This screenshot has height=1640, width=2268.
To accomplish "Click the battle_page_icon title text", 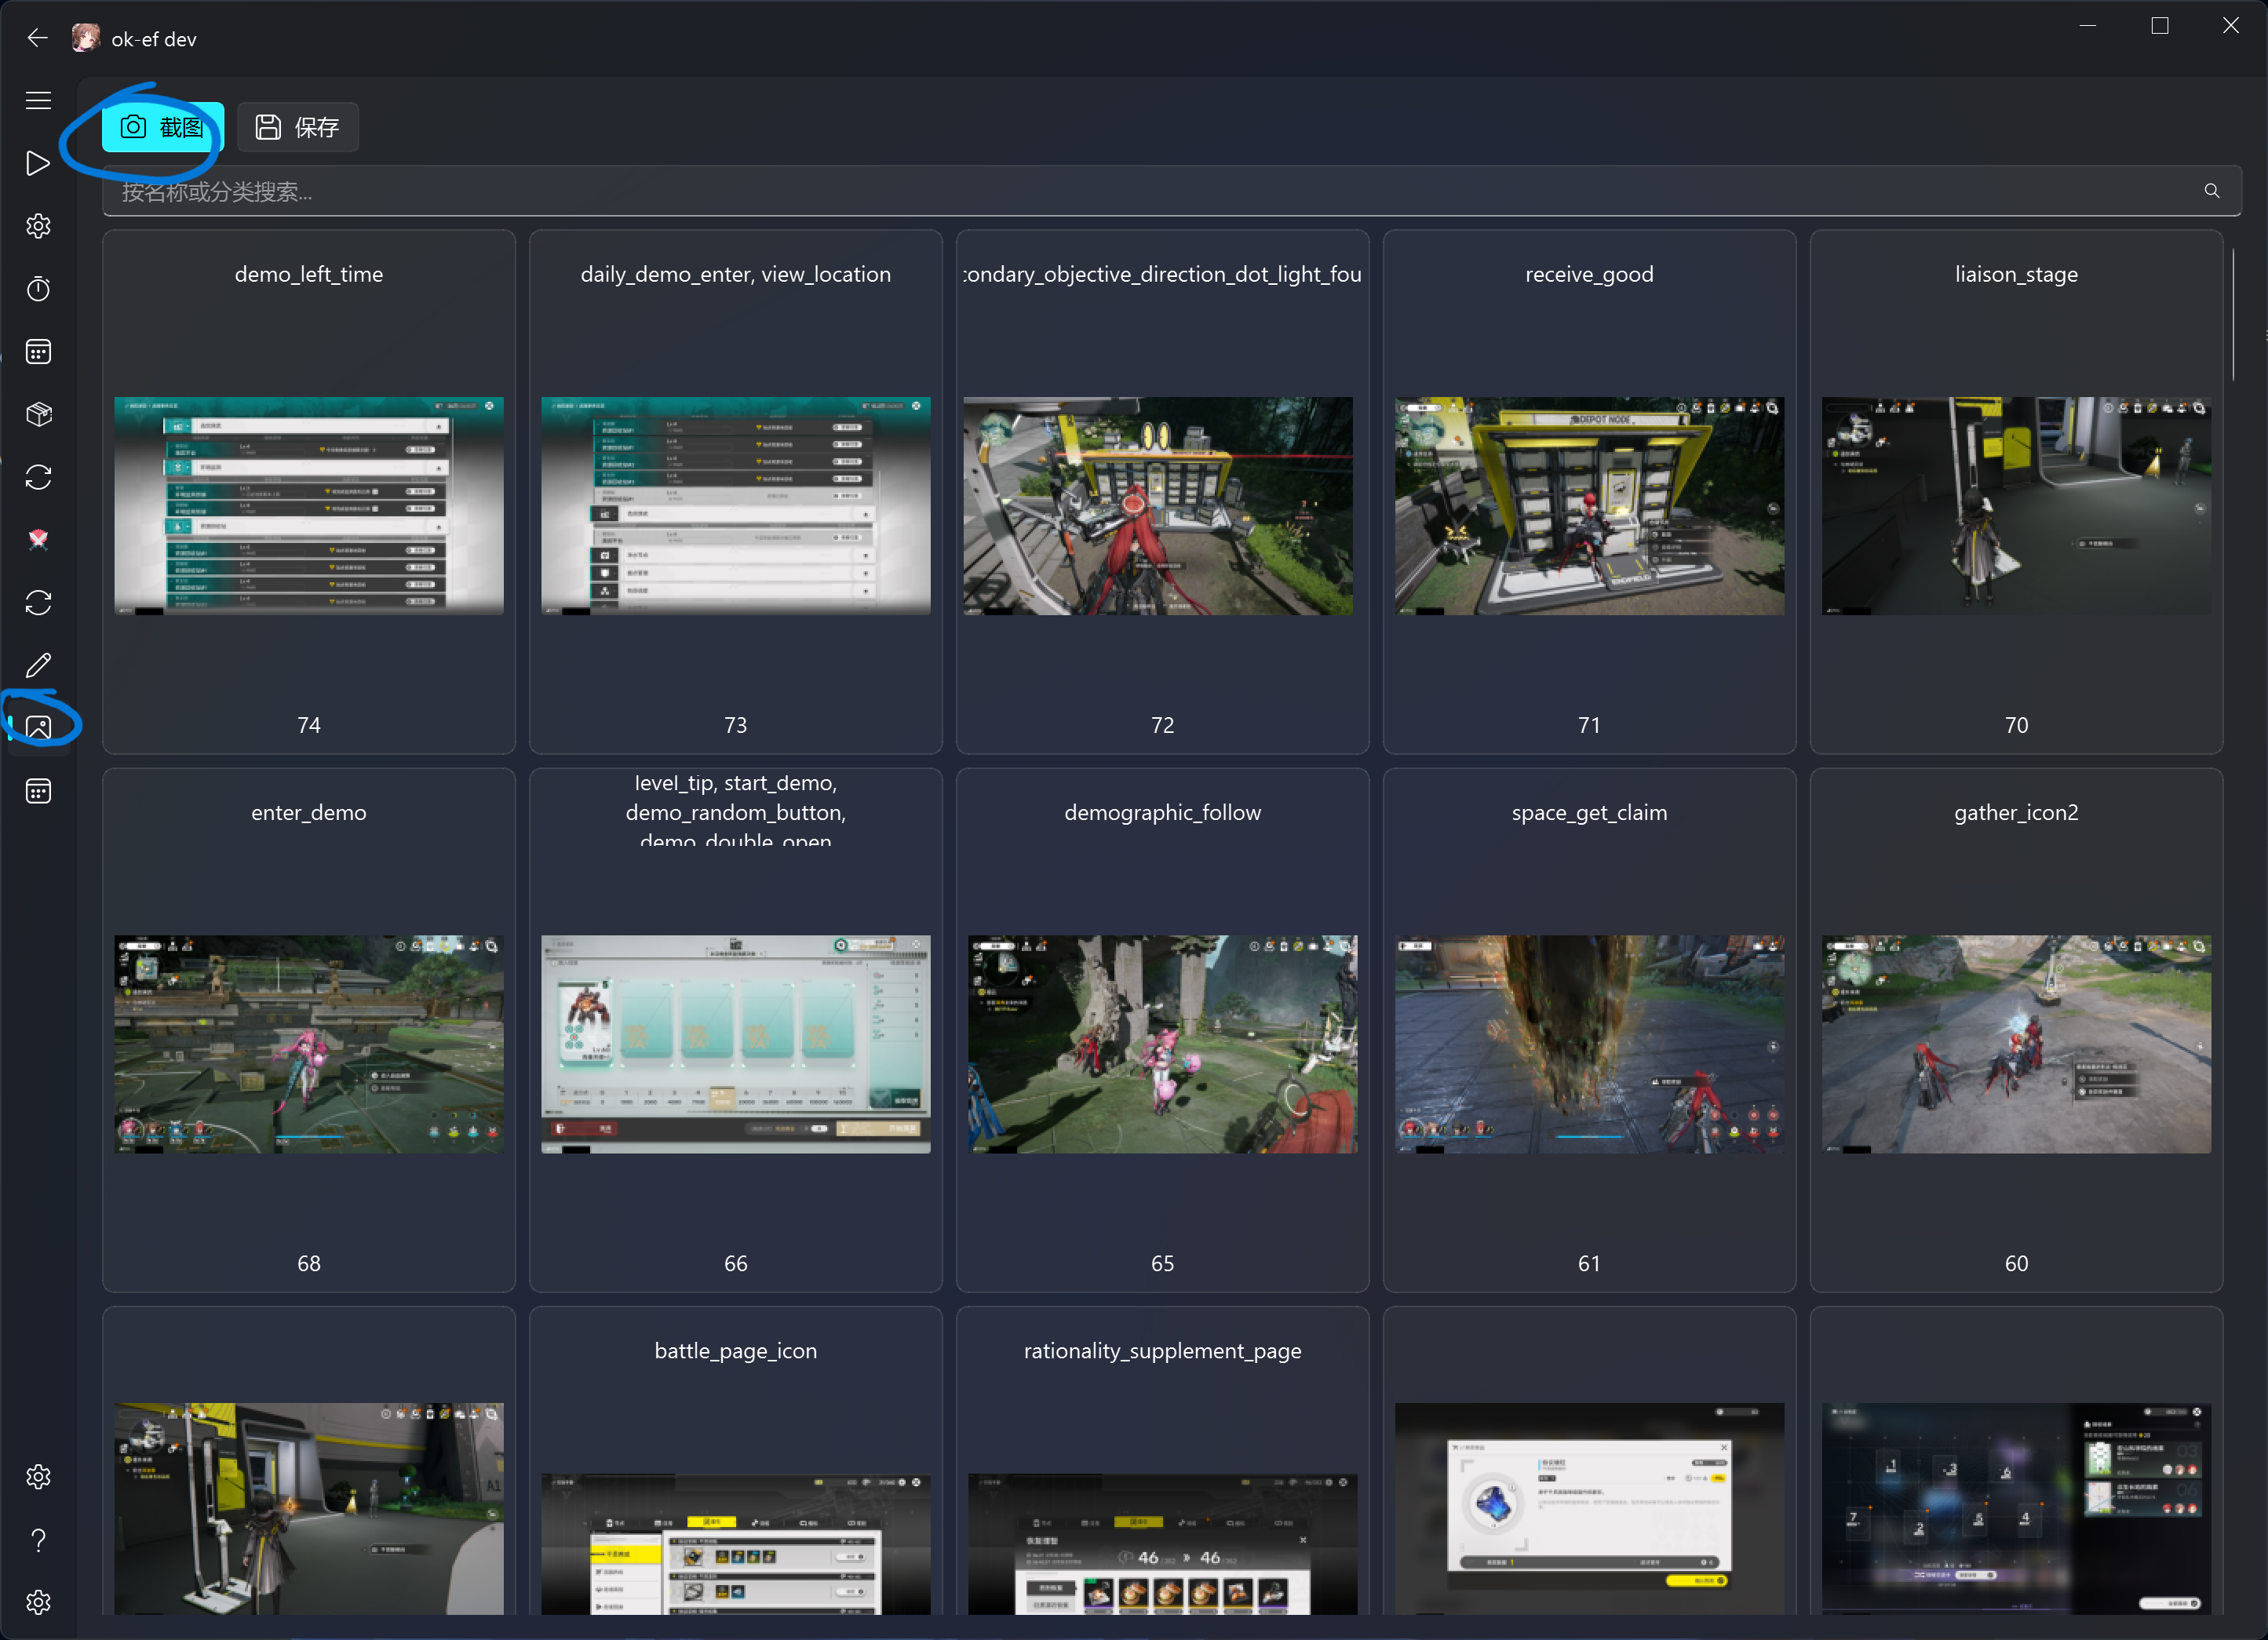I will pyautogui.click(x=736, y=1350).
